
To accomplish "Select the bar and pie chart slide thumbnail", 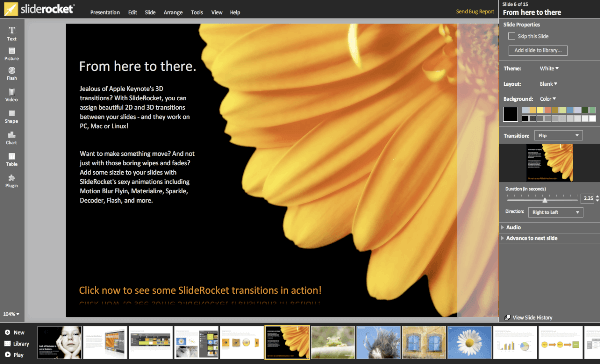I will coord(515,342).
